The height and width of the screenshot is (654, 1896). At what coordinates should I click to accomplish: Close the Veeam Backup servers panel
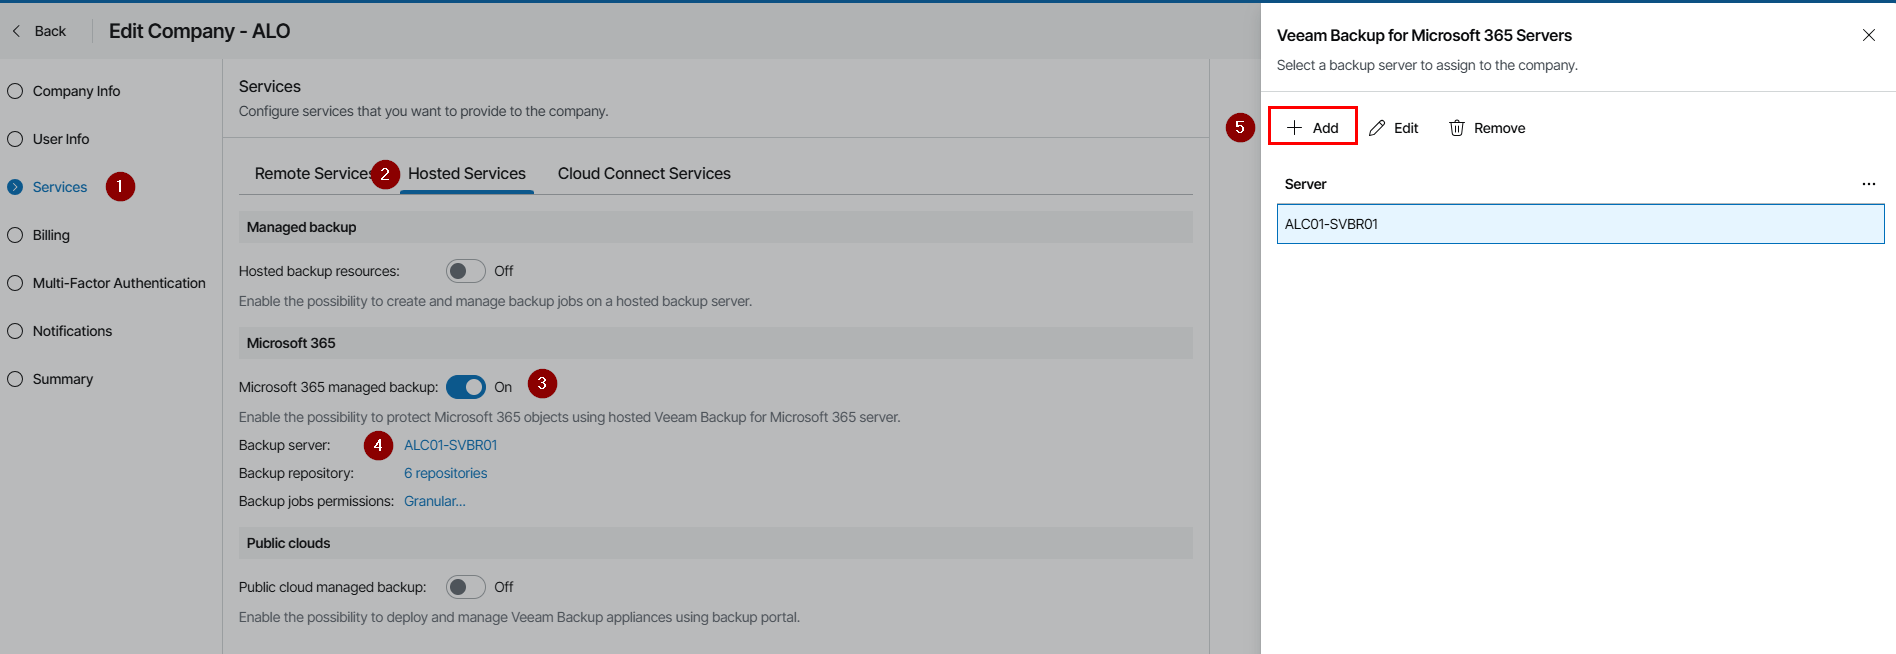(x=1868, y=35)
